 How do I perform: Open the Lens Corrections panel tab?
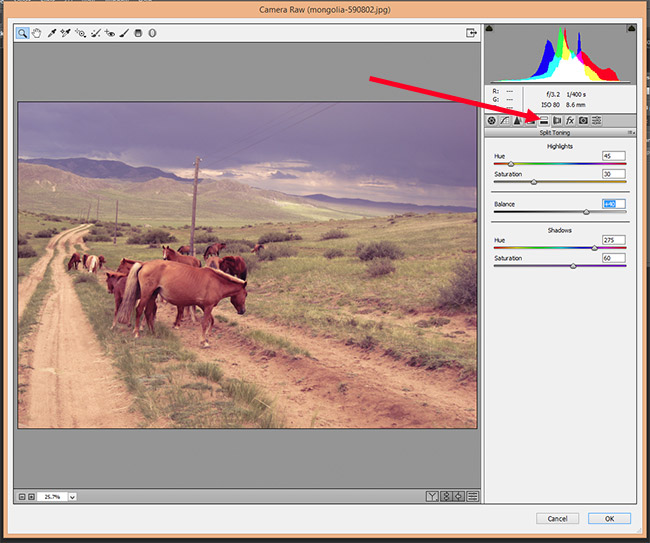(x=557, y=121)
